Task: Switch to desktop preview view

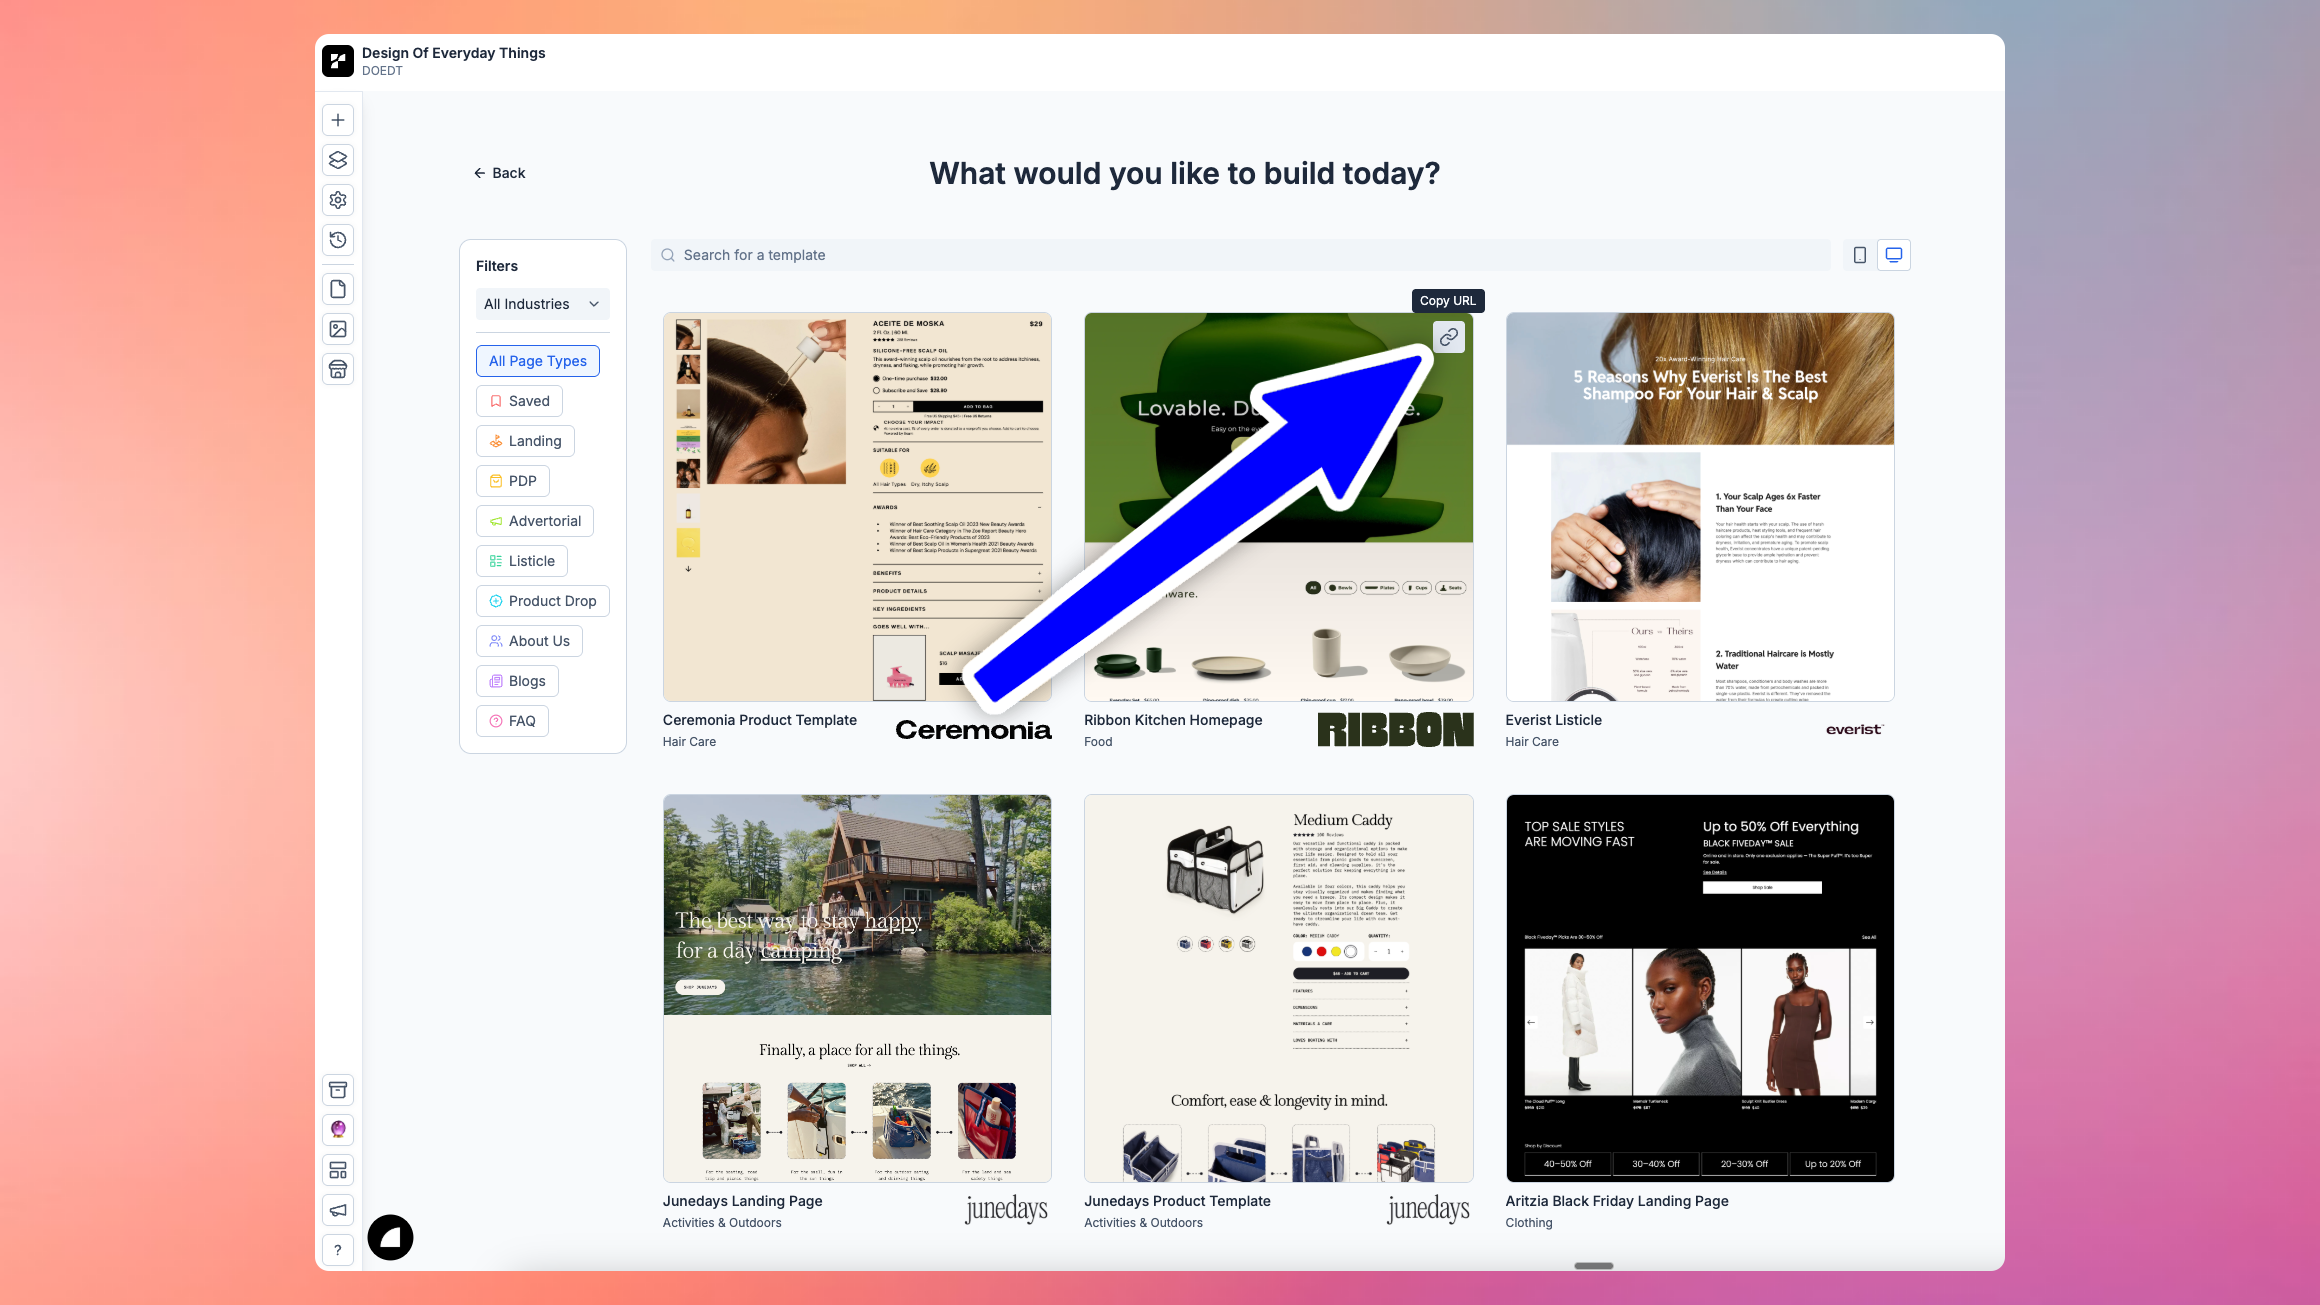Action: point(1893,255)
